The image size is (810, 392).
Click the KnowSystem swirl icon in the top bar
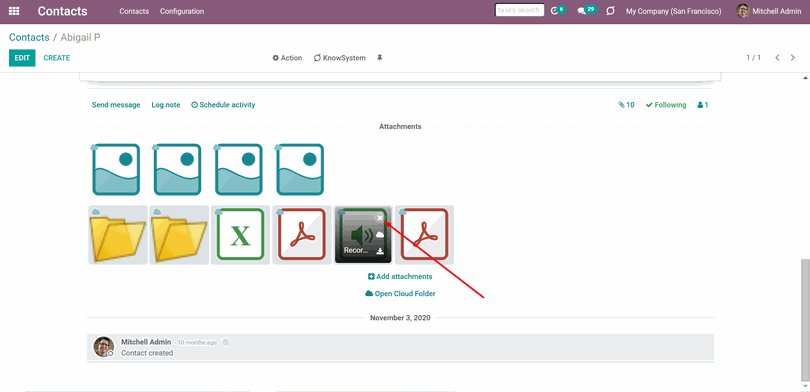[610, 11]
